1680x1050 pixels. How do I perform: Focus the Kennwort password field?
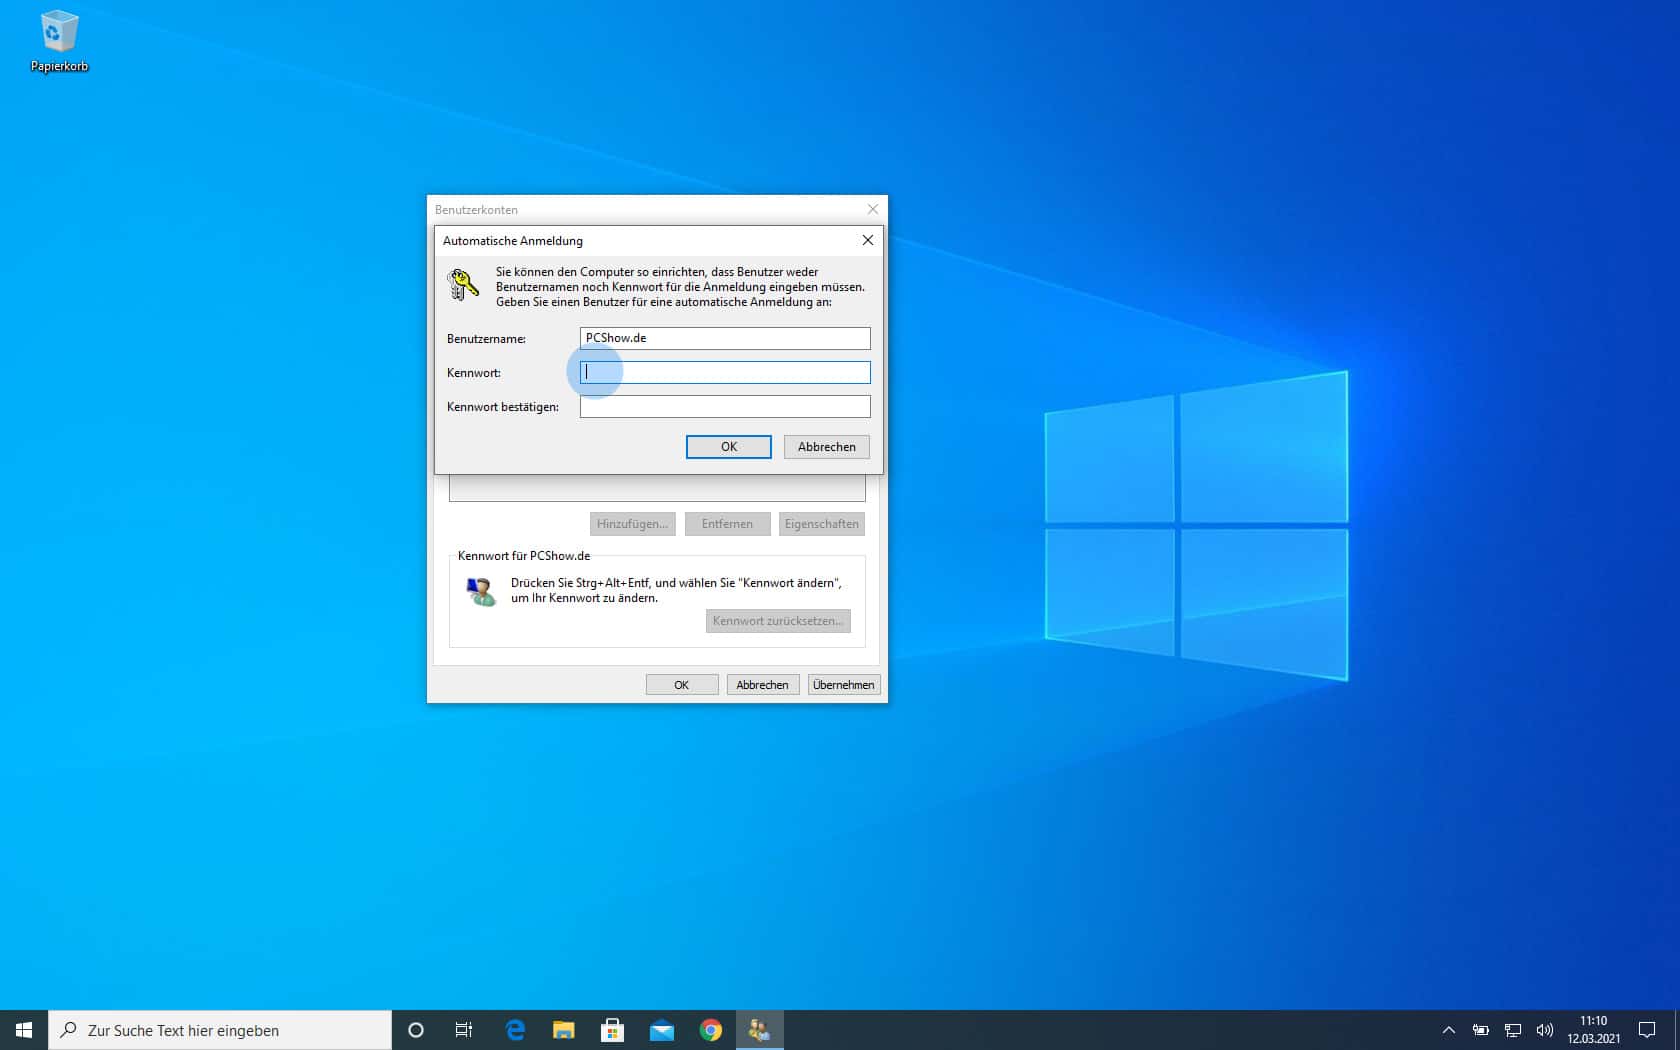pyautogui.click(x=725, y=372)
